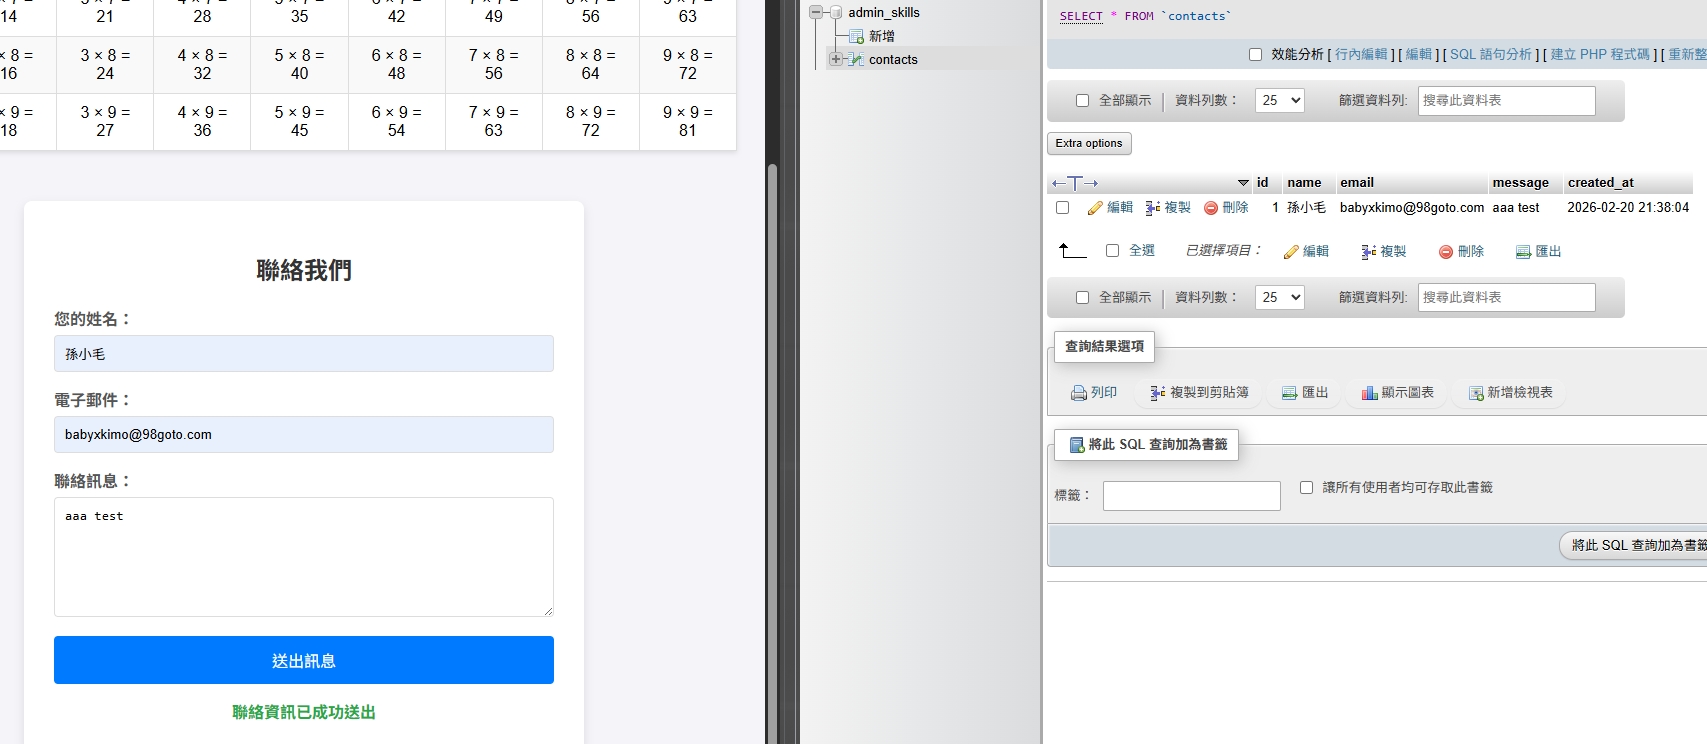
Task: Sort results by the message column header
Action: click(1520, 183)
